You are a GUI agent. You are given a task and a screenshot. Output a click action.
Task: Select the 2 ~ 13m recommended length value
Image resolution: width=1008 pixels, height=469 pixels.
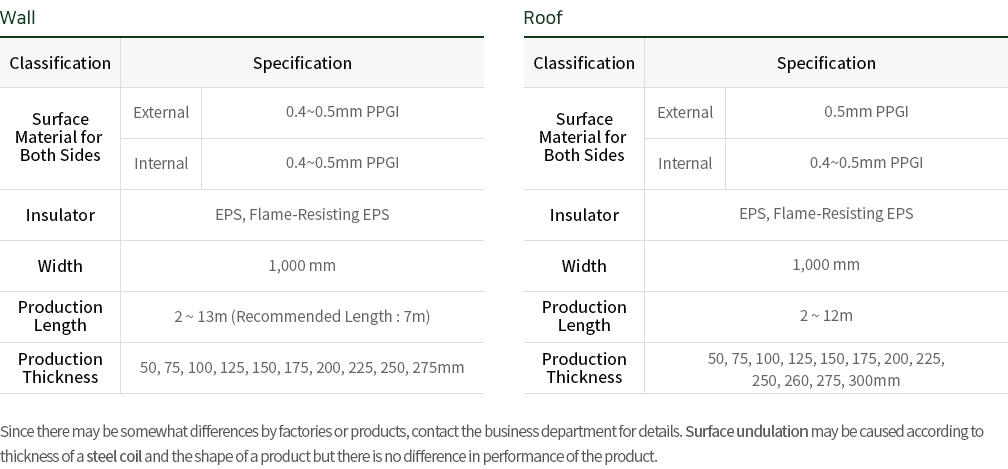click(x=302, y=317)
